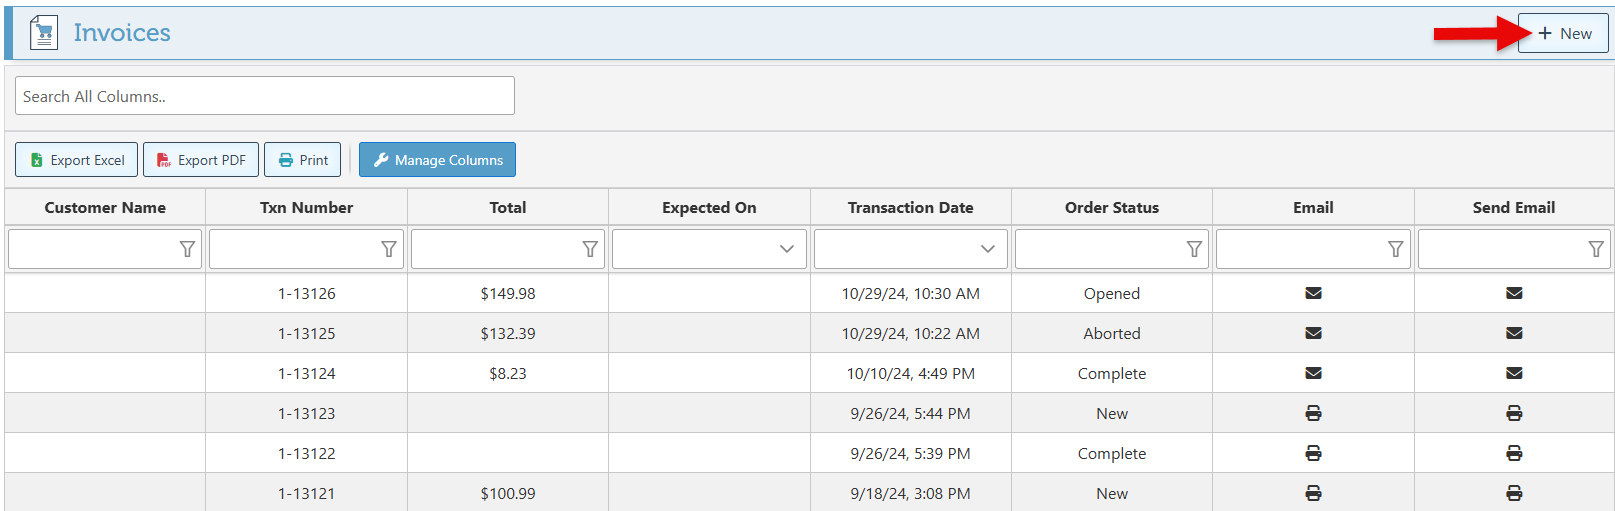
Task: Click the Invoices page cart icon
Action: point(43,33)
